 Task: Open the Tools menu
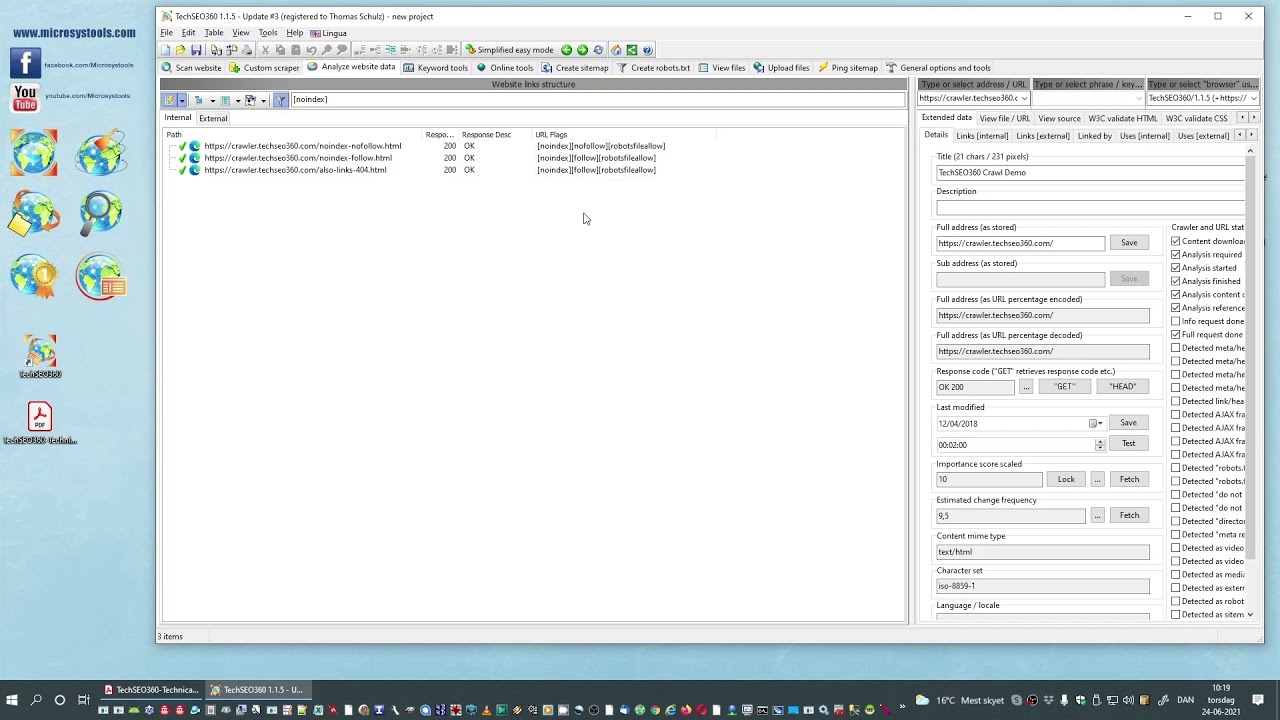click(x=267, y=33)
